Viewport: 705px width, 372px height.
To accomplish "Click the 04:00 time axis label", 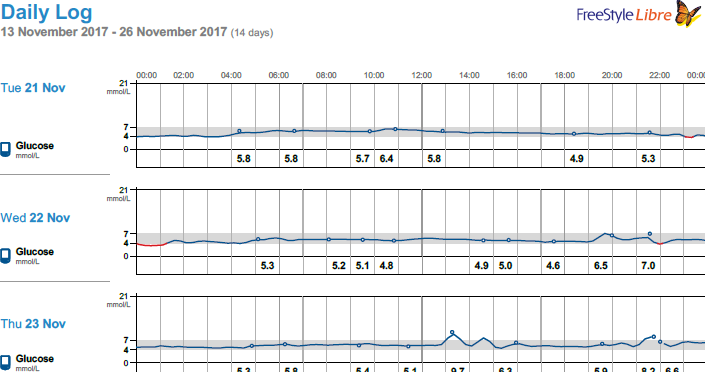I will click(231, 75).
